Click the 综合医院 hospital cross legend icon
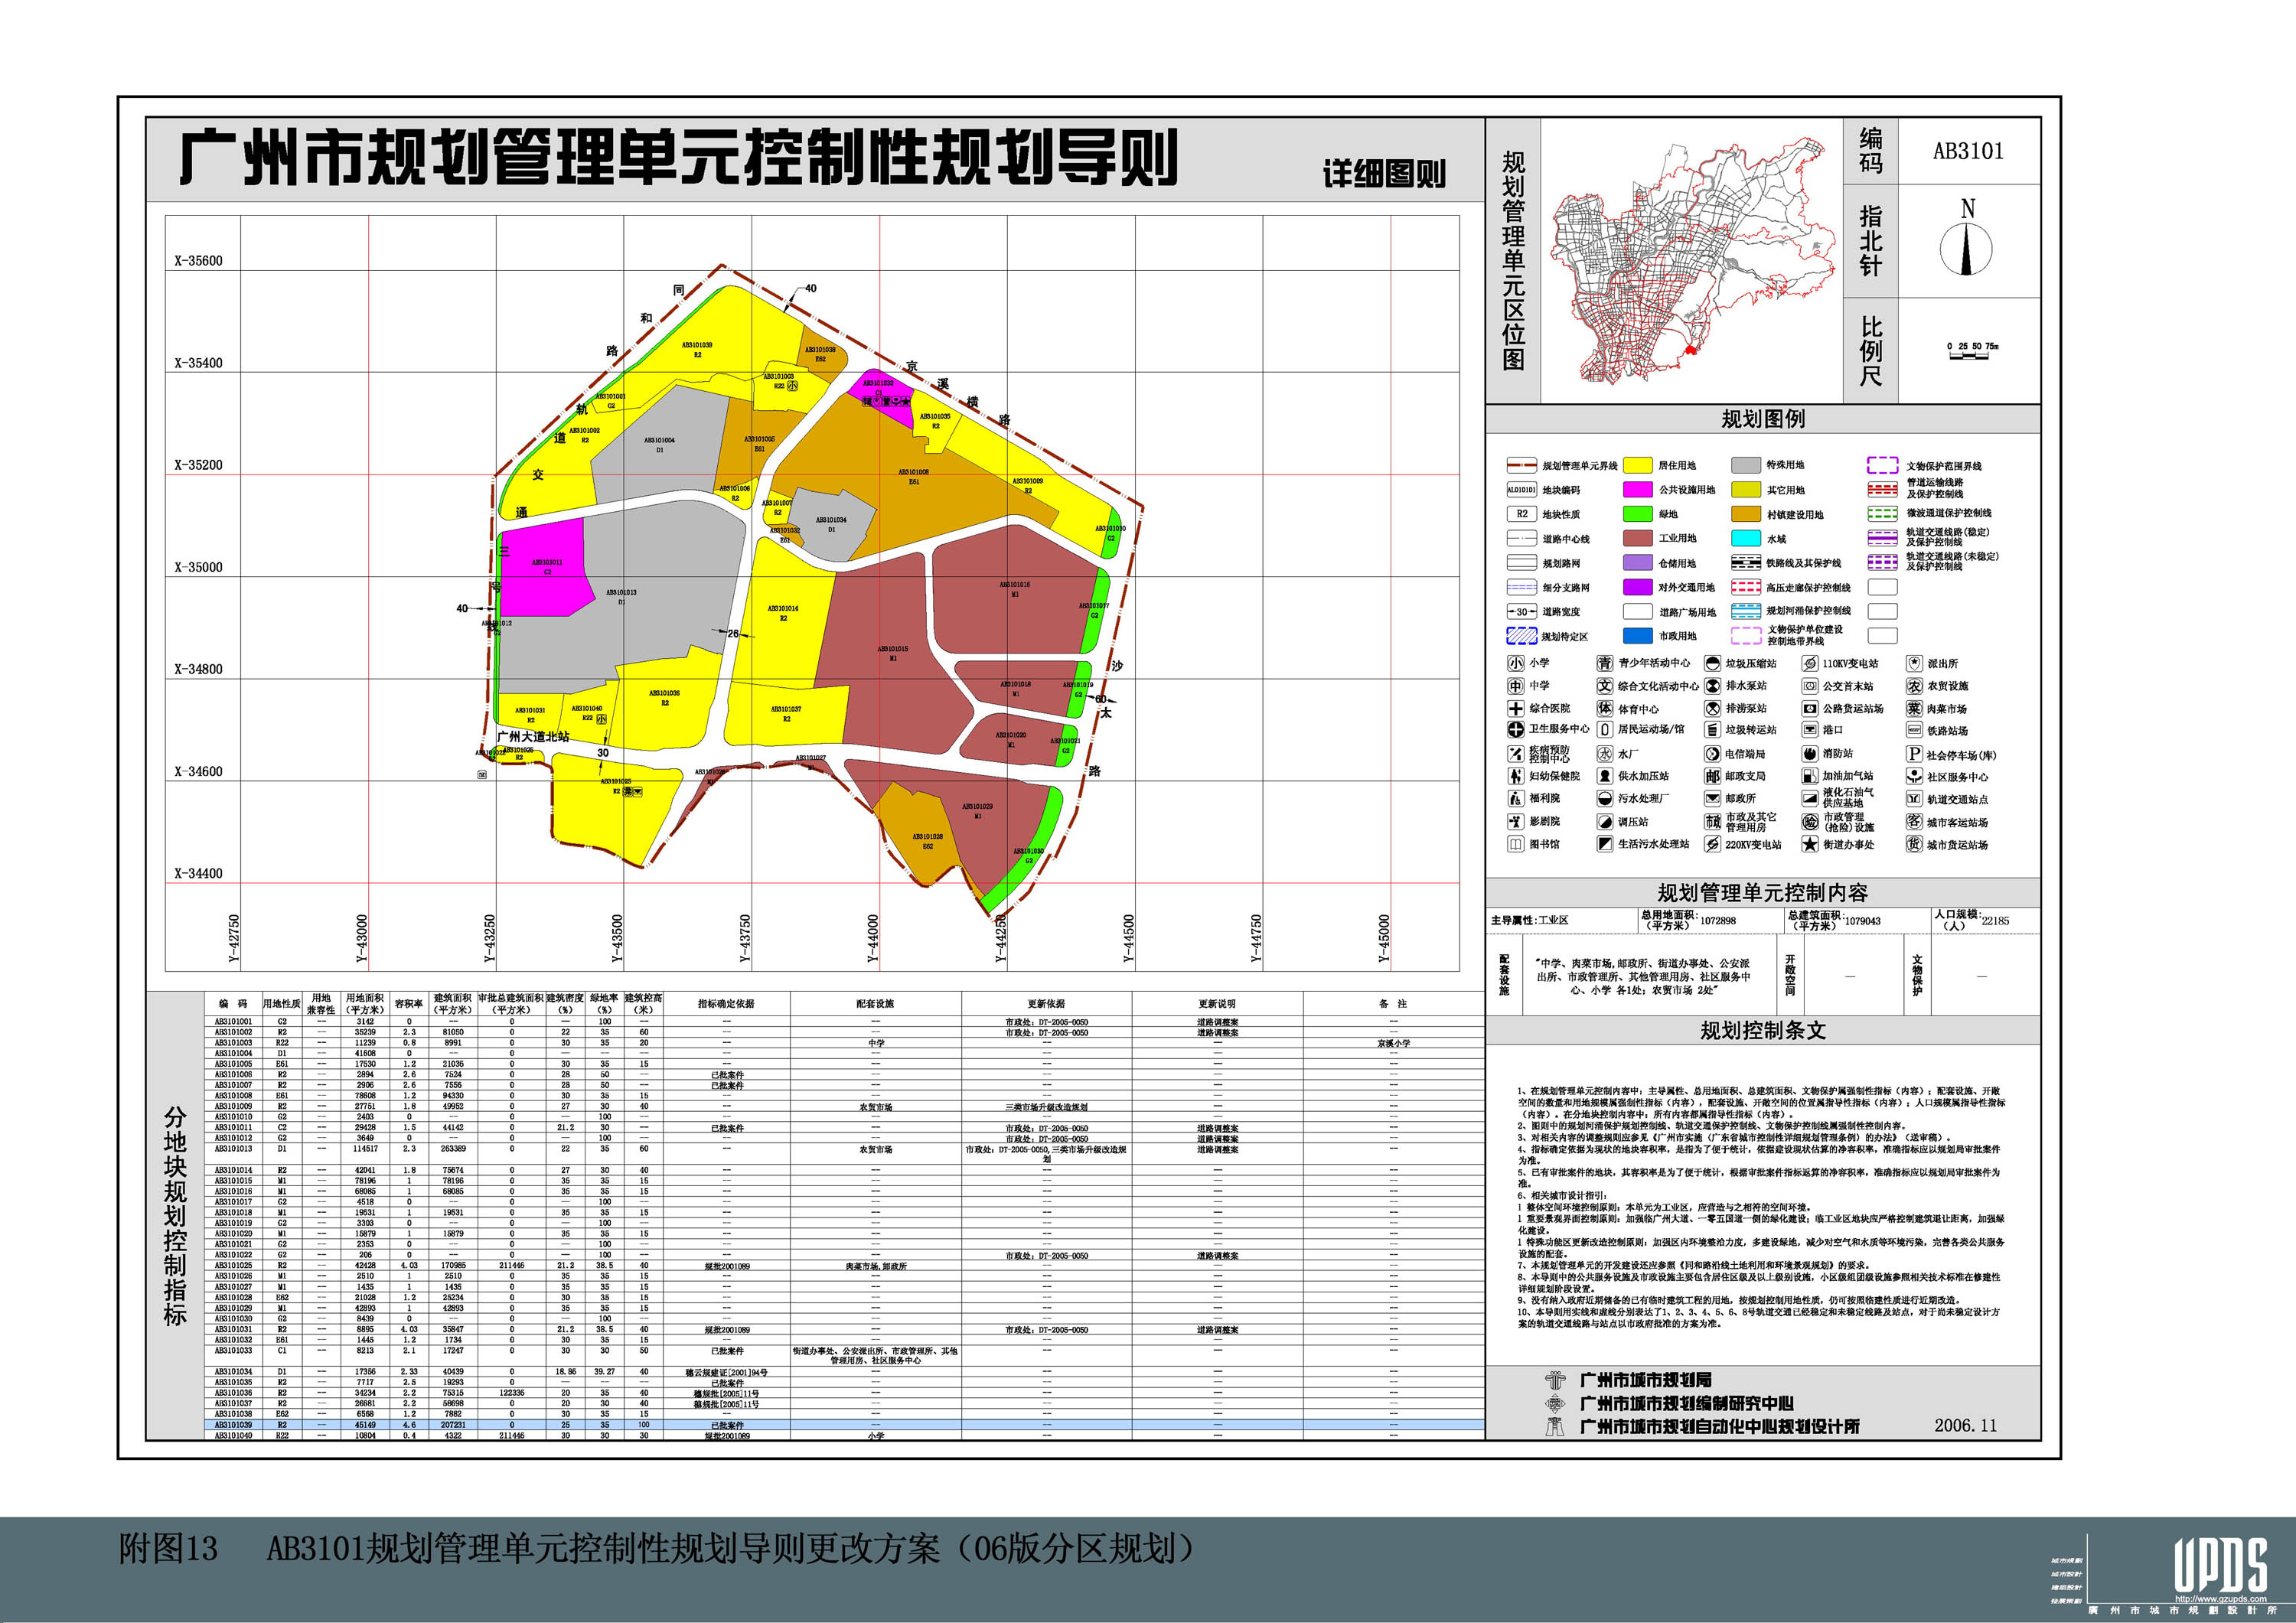Viewport: 2296px width, 1623px height. coord(1516,708)
